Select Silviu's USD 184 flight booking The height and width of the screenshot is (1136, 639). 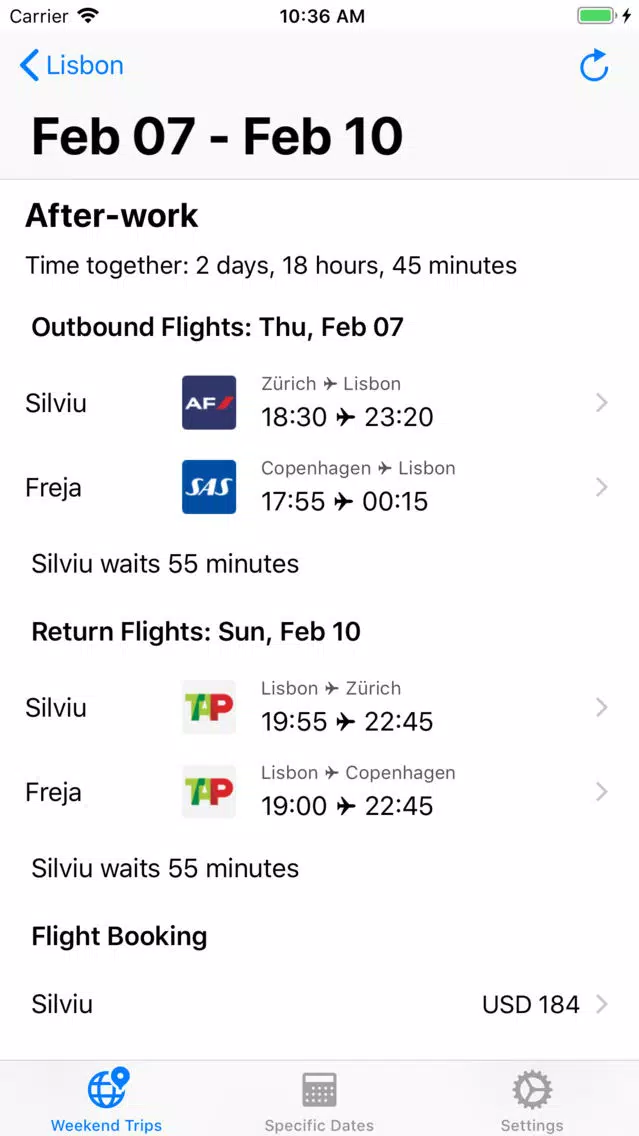320,1004
